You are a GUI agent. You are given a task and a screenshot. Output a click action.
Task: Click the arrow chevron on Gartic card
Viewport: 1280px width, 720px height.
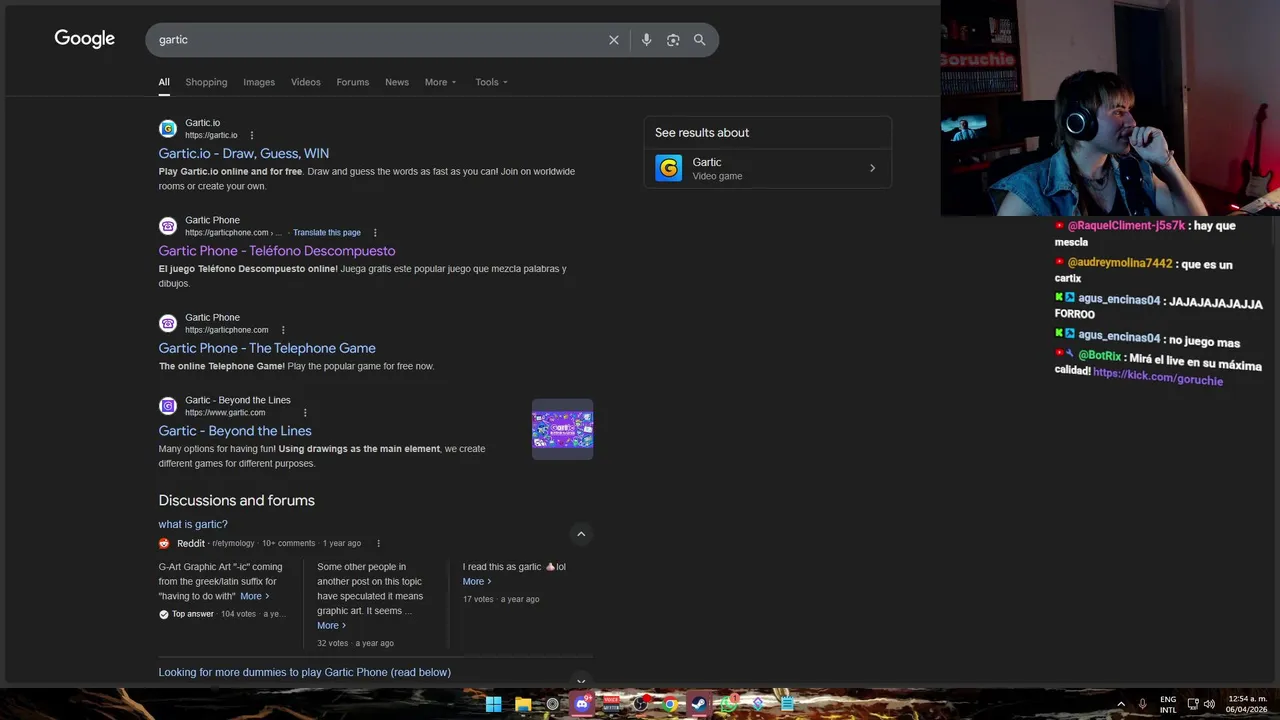tap(872, 168)
